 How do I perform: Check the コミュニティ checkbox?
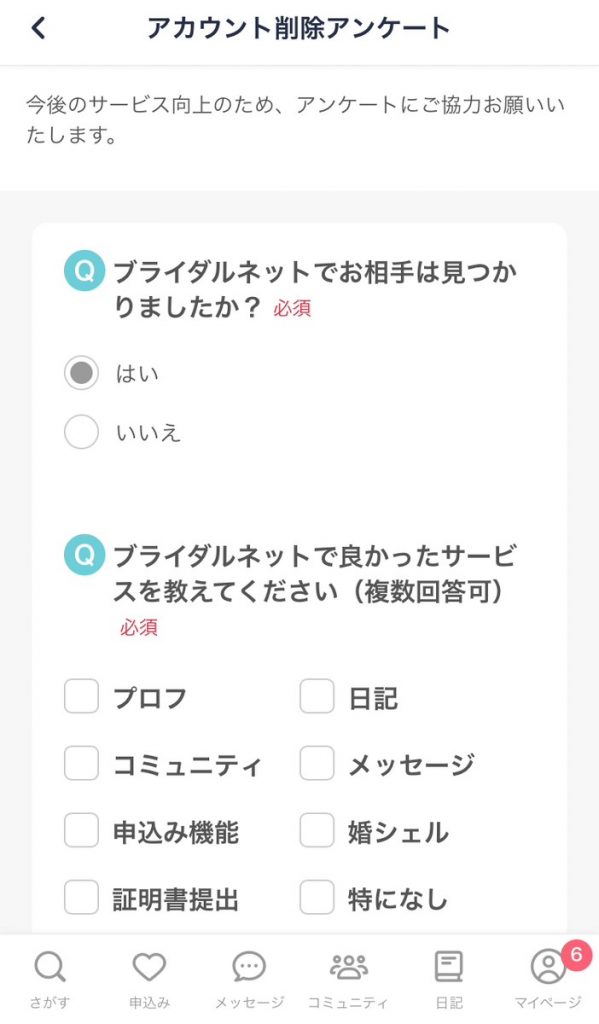[x=81, y=764]
